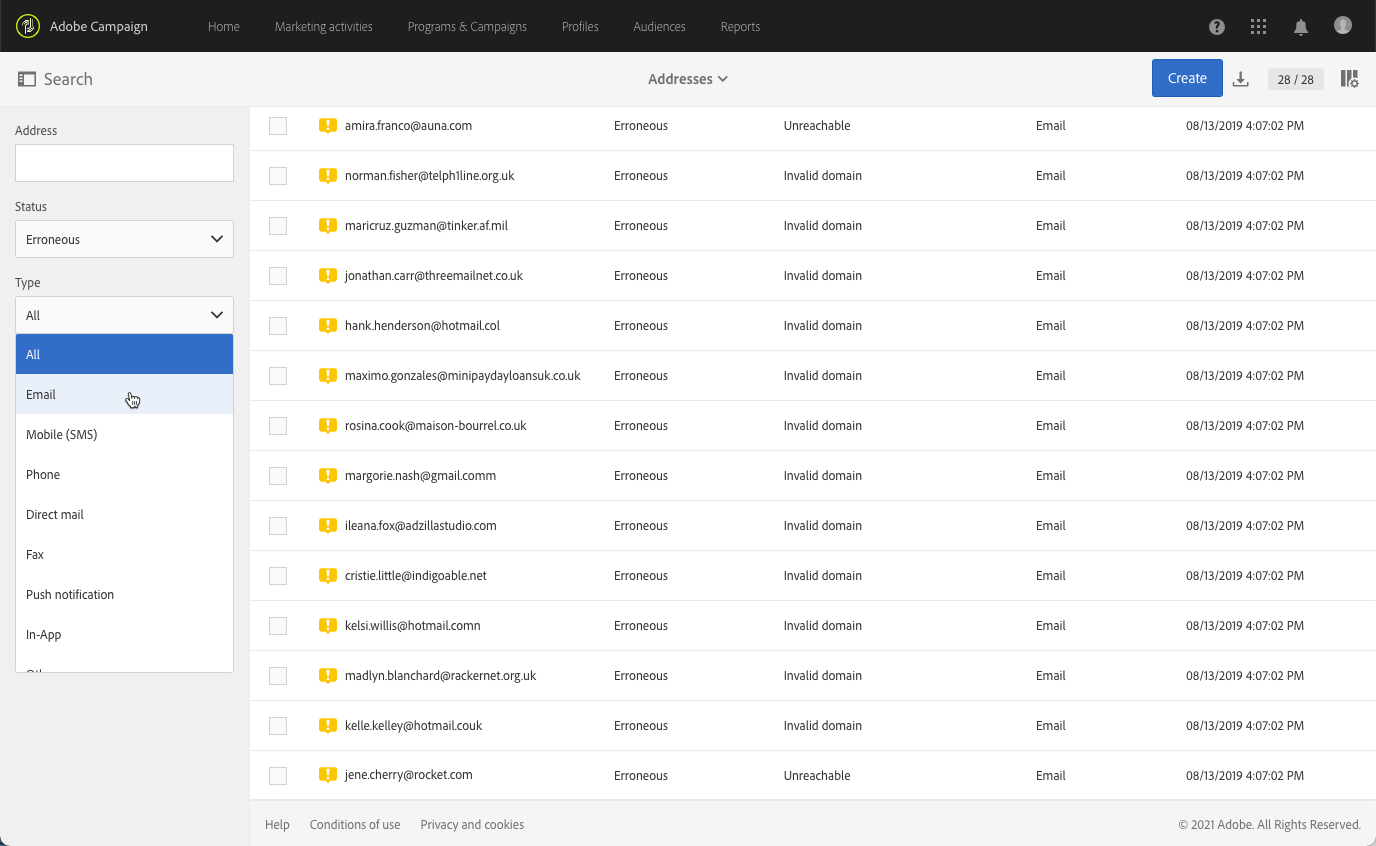Open the Addresses dropdown in the header
The image size is (1376, 846).
tap(688, 79)
